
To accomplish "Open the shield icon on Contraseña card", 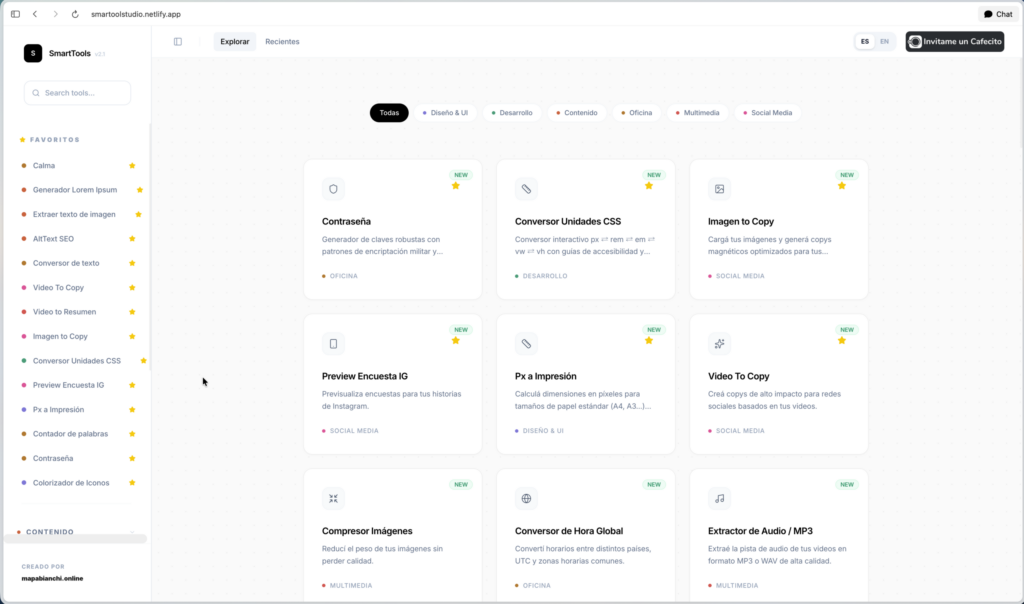I will (333, 189).
